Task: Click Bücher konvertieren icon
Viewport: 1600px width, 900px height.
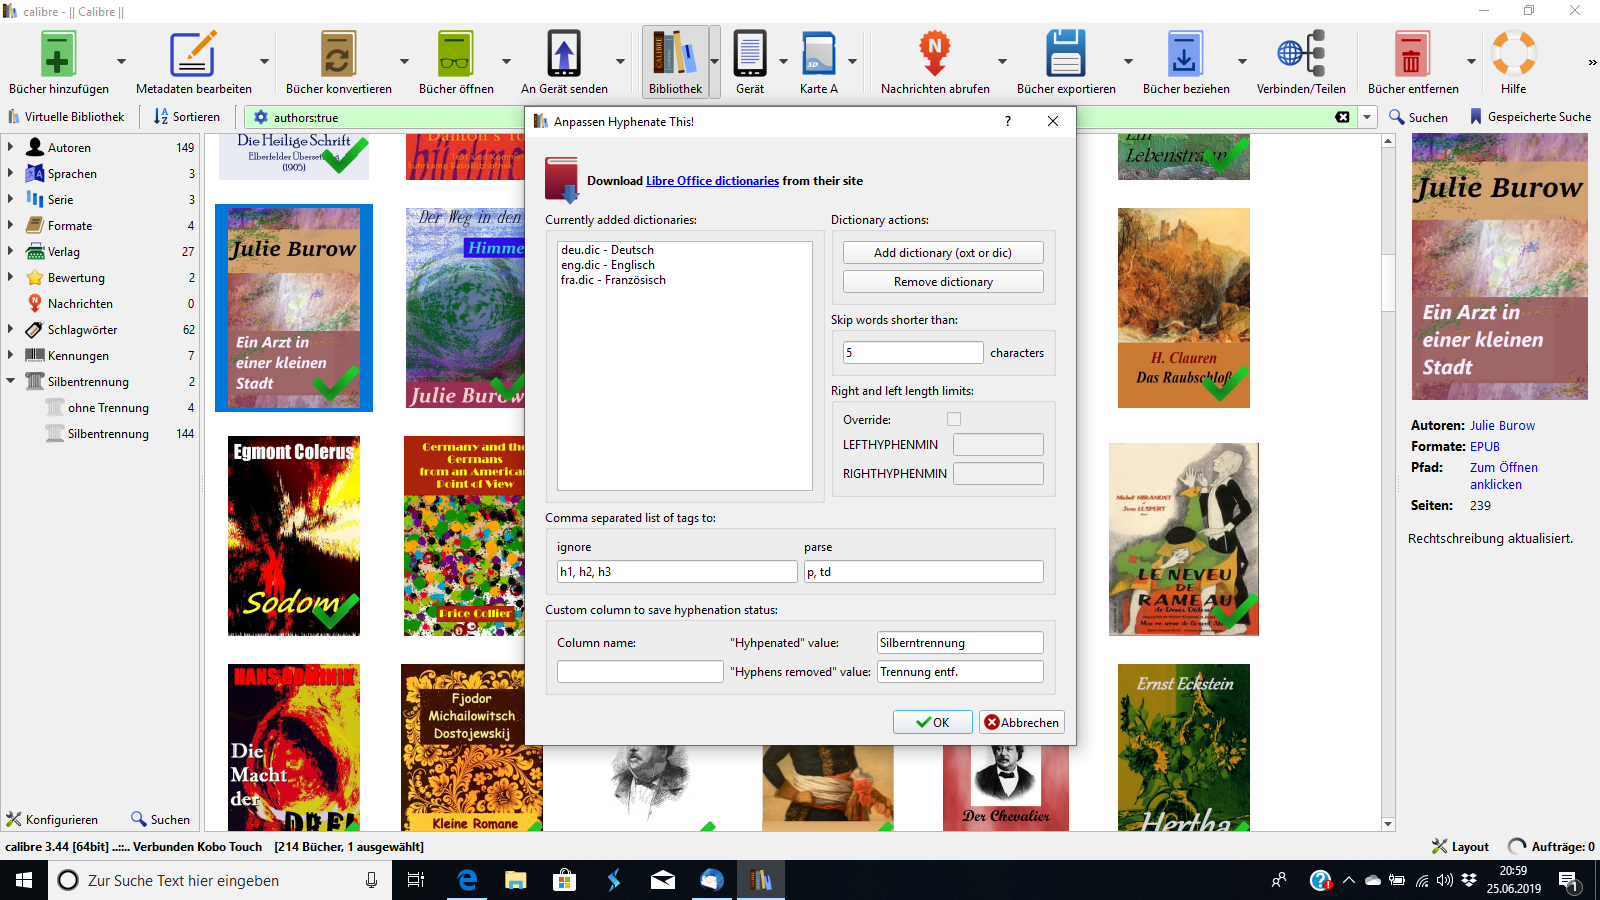Action: coord(338,54)
